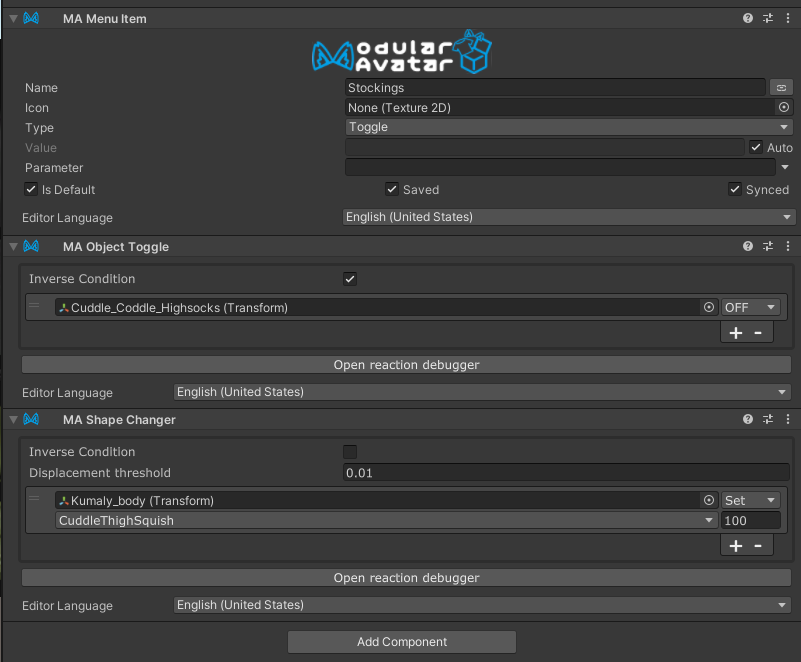
Task: Click the MA Object Toggle header title
Action: pyautogui.click(x=116, y=247)
